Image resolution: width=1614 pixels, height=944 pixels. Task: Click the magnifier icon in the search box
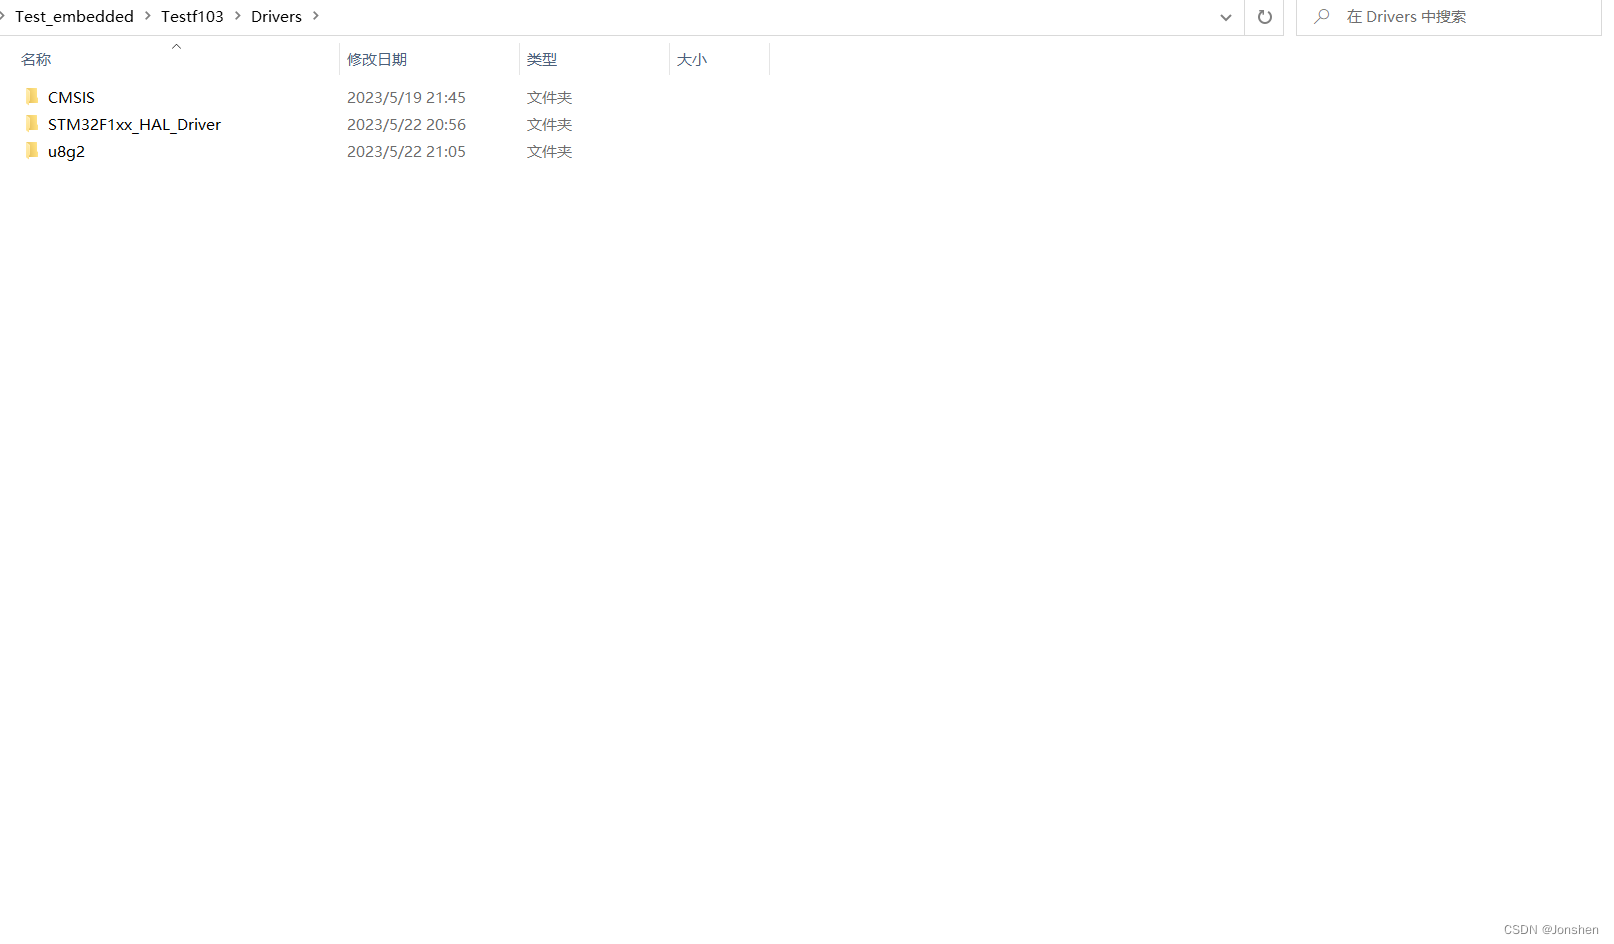[x=1320, y=17]
